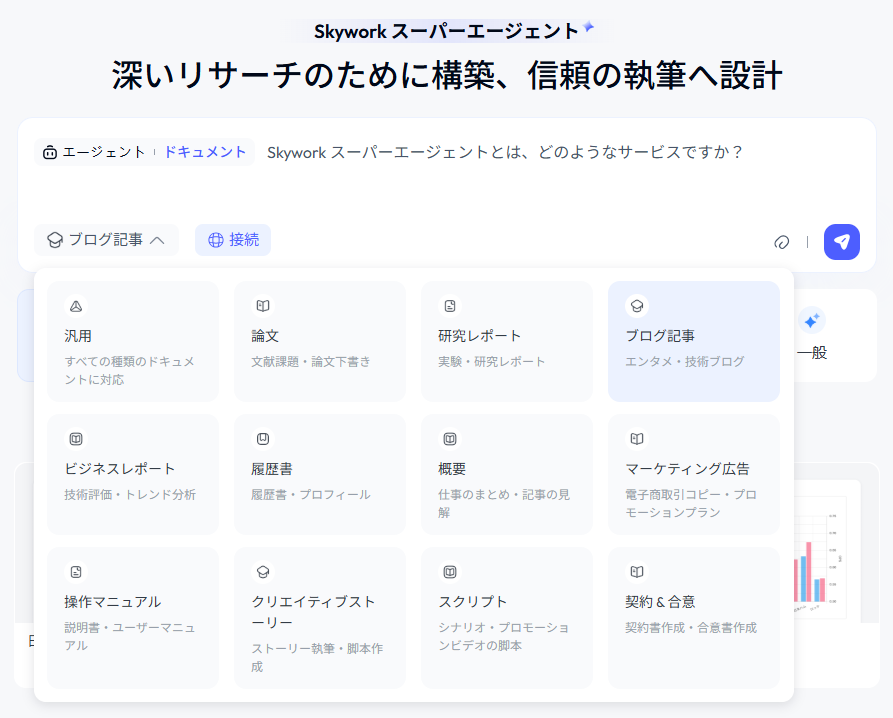893x718 pixels.
Task: Switch to エージェント mode
Action: coord(94,152)
